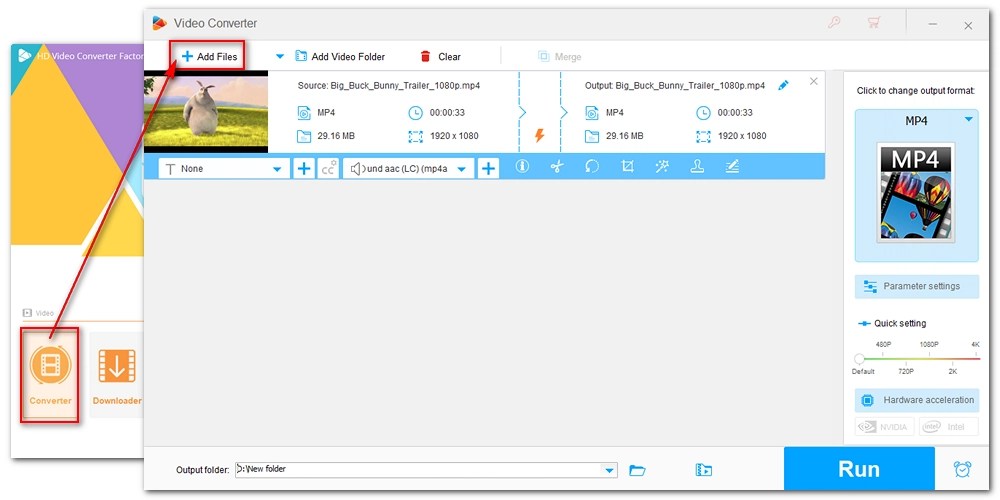Click the orange lightning bolt icon
This screenshot has height=500, width=1000.
[x=539, y=135]
